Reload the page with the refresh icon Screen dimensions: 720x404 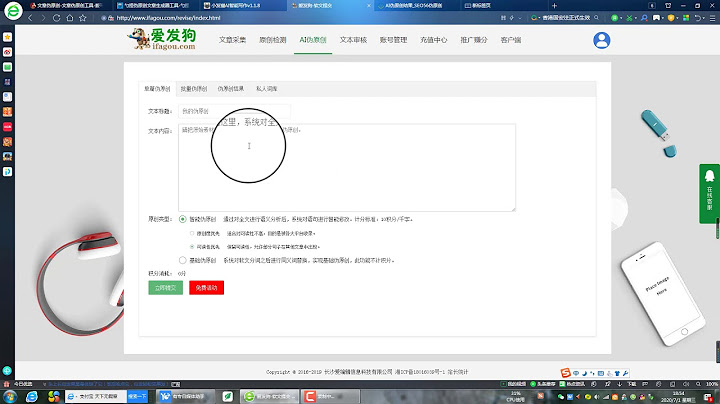56,18
